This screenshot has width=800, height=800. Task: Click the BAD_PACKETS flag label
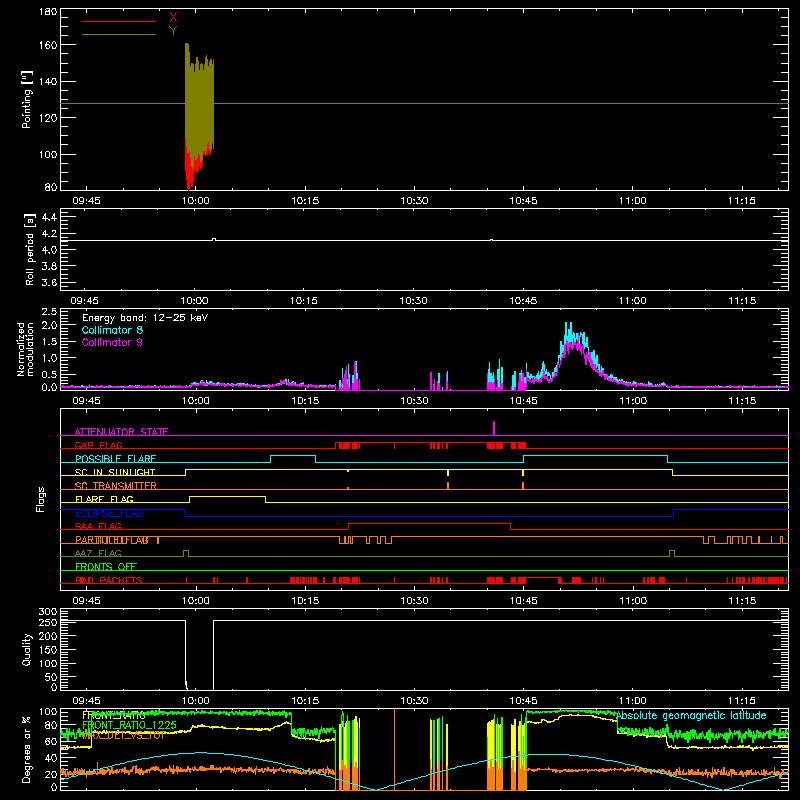pyautogui.click(x=109, y=580)
